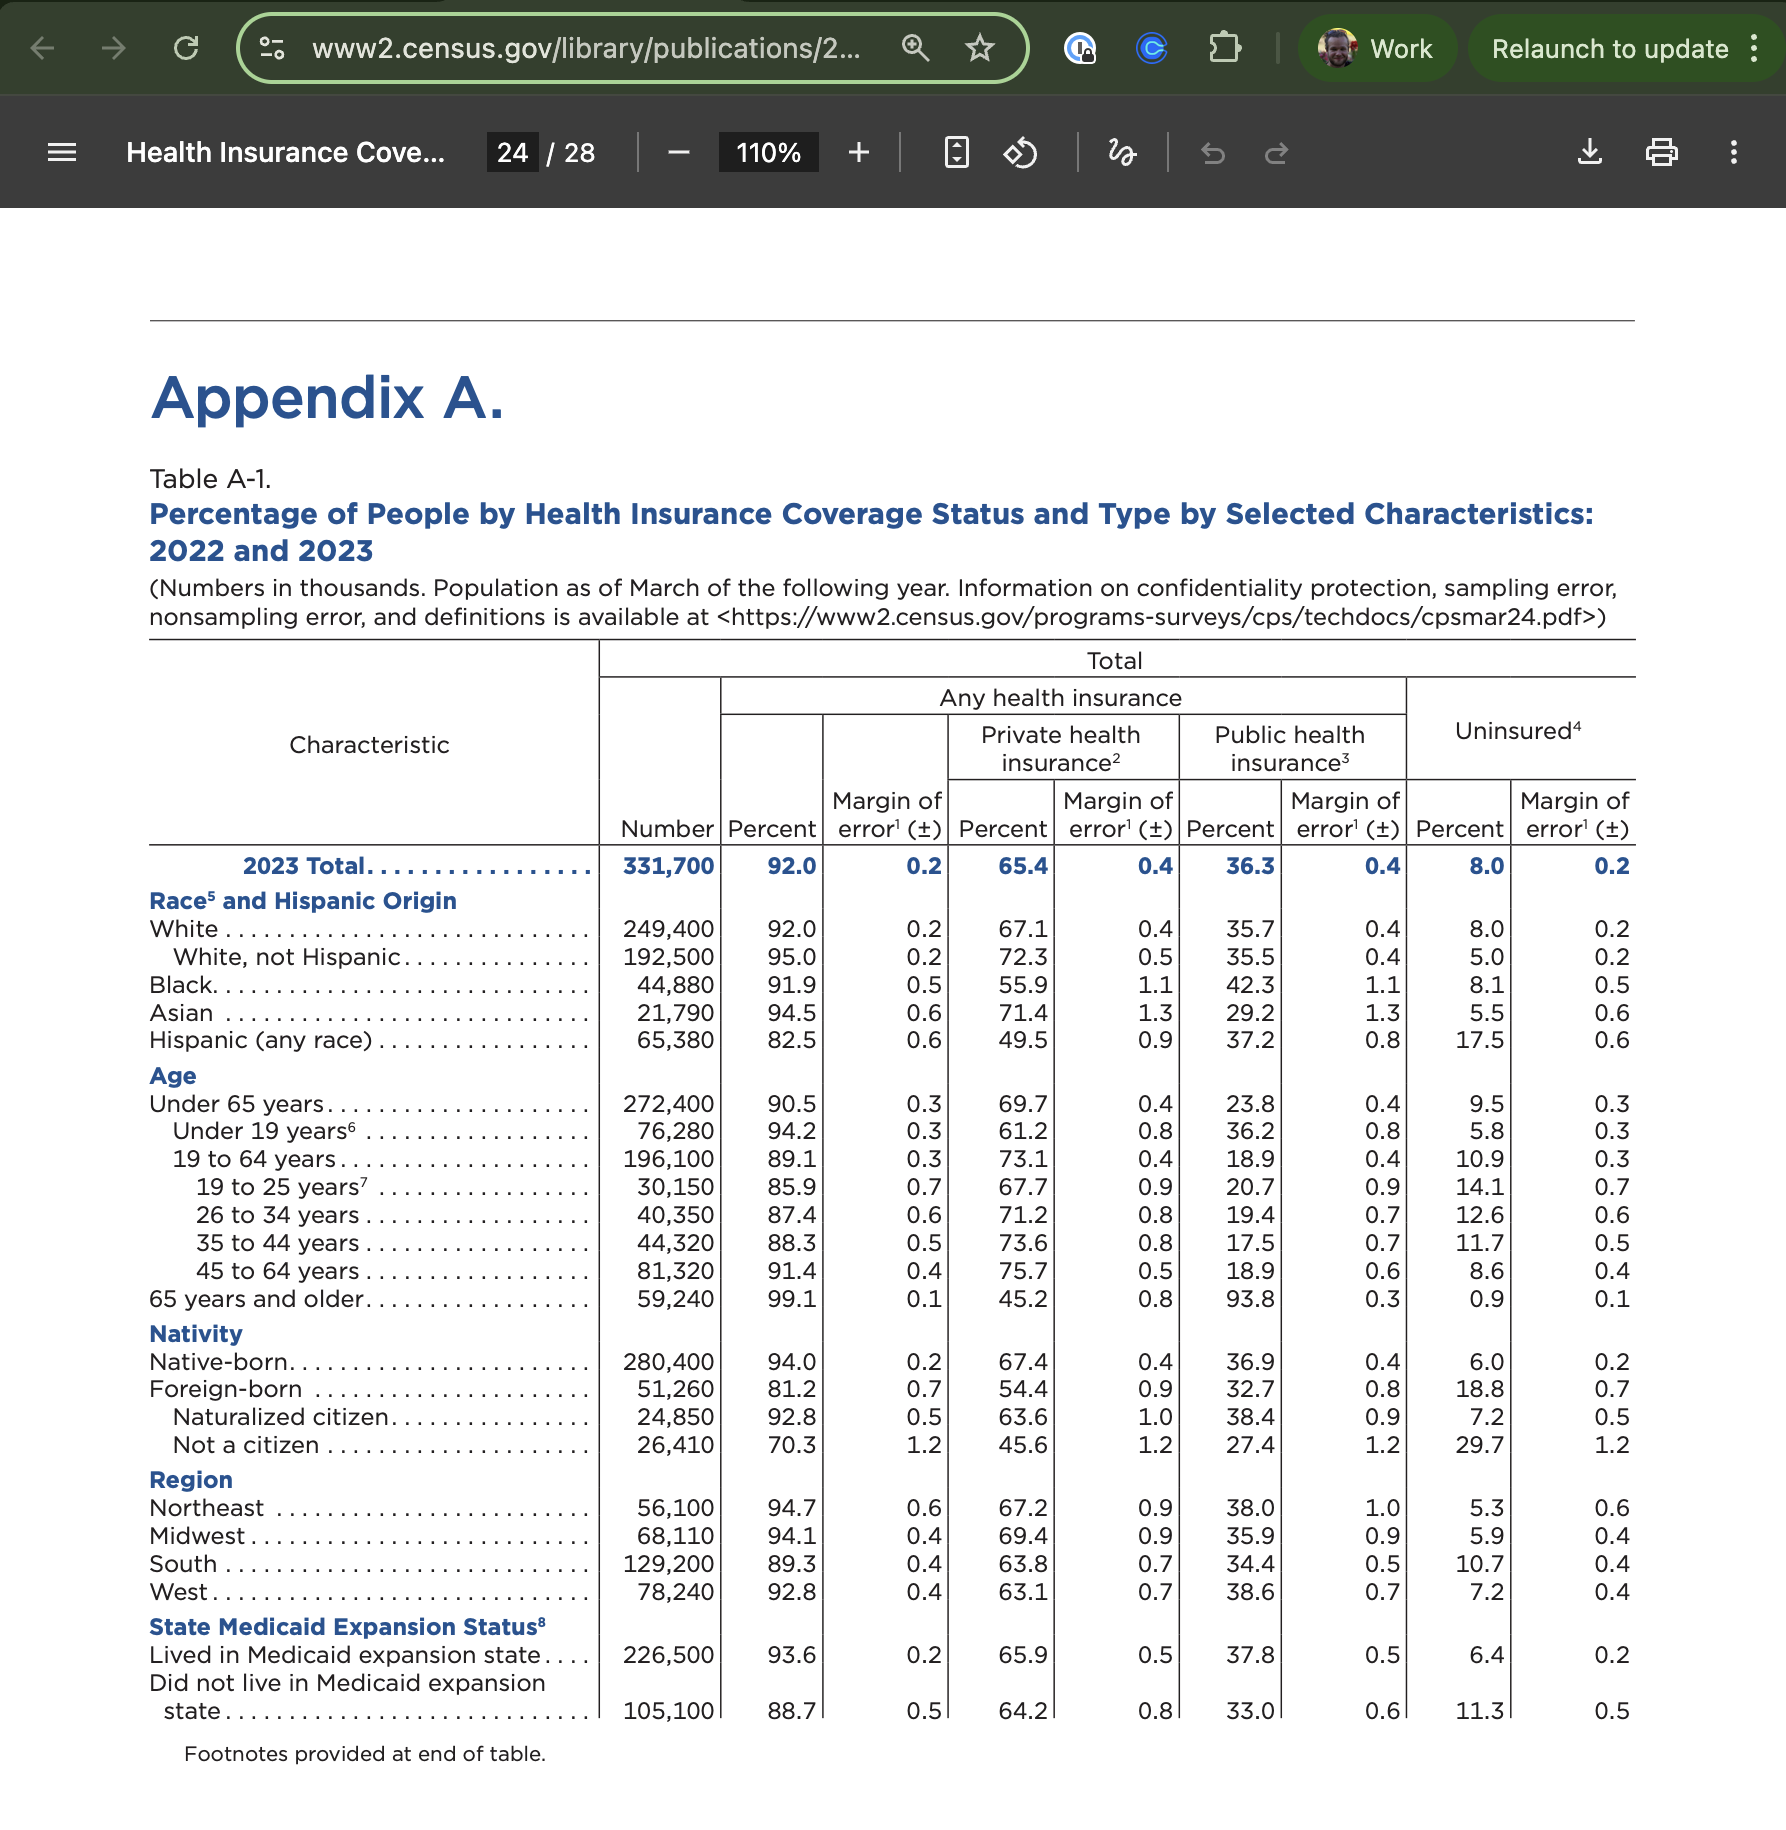This screenshot has width=1786, height=1830.
Task: Open the extensions puzzle icon
Action: pos(1225,48)
